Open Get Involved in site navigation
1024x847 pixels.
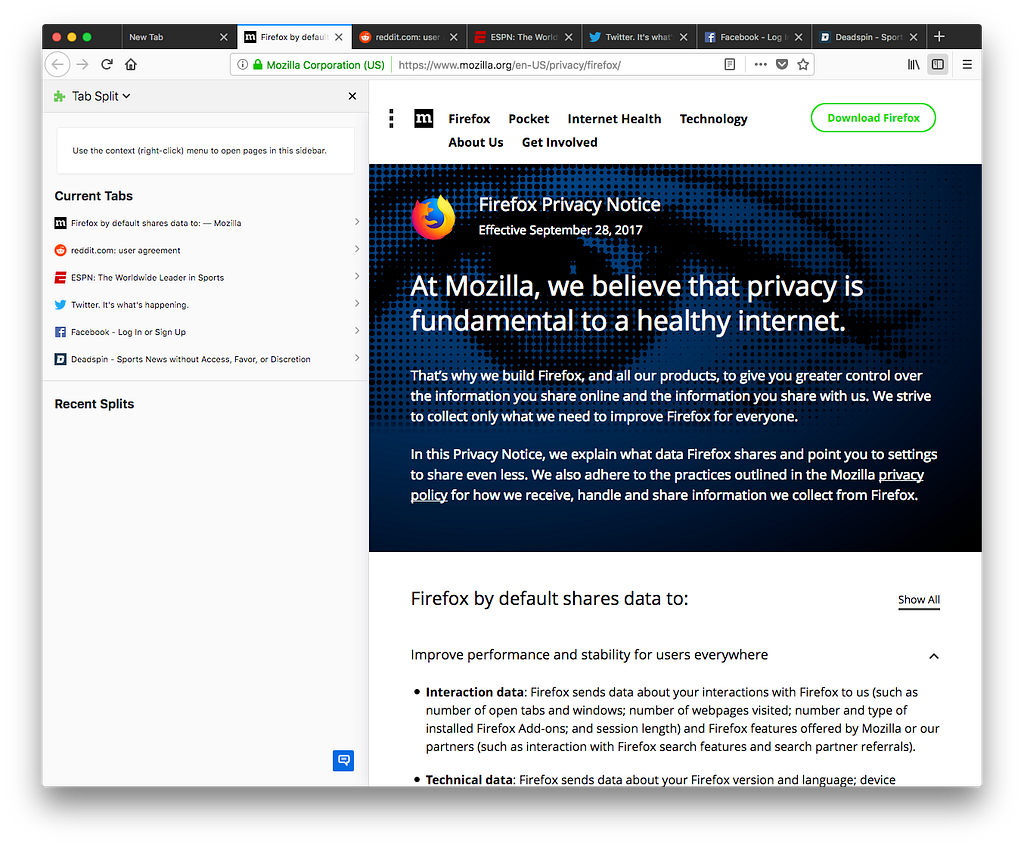pos(559,142)
